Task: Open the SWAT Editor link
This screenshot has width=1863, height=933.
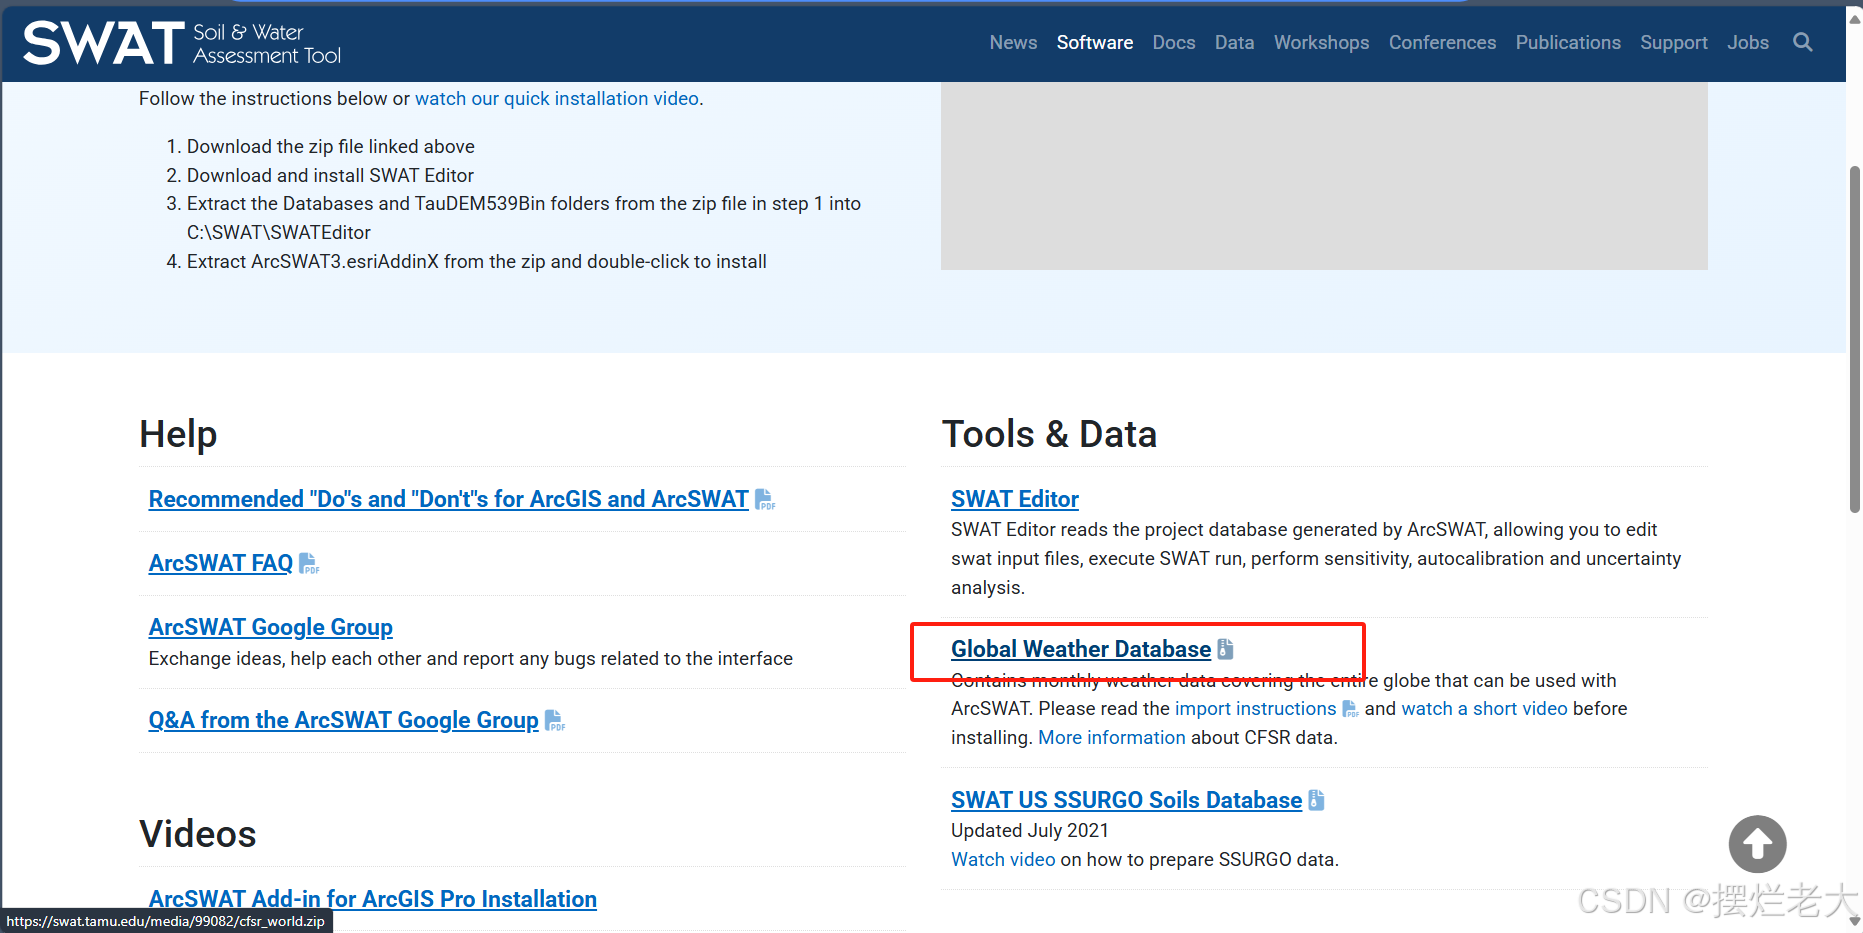Action: [x=1014, y=499]
